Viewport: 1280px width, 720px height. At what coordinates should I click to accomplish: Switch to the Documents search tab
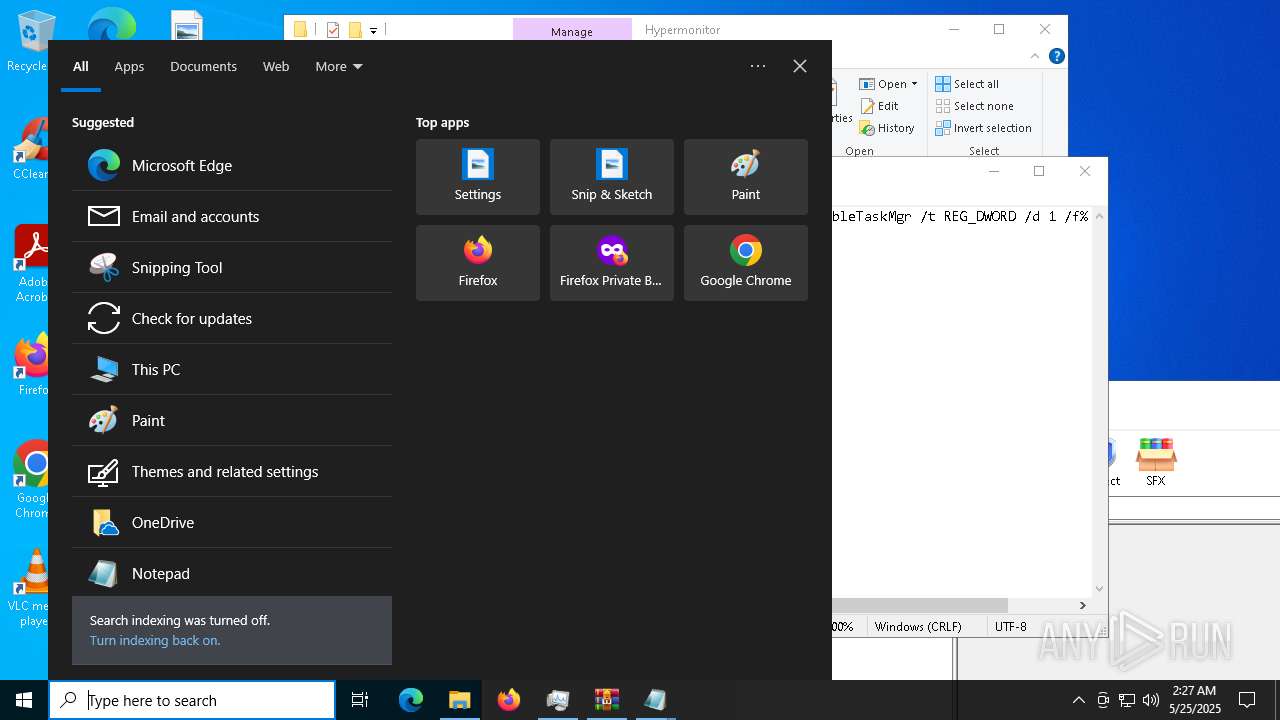203,66
